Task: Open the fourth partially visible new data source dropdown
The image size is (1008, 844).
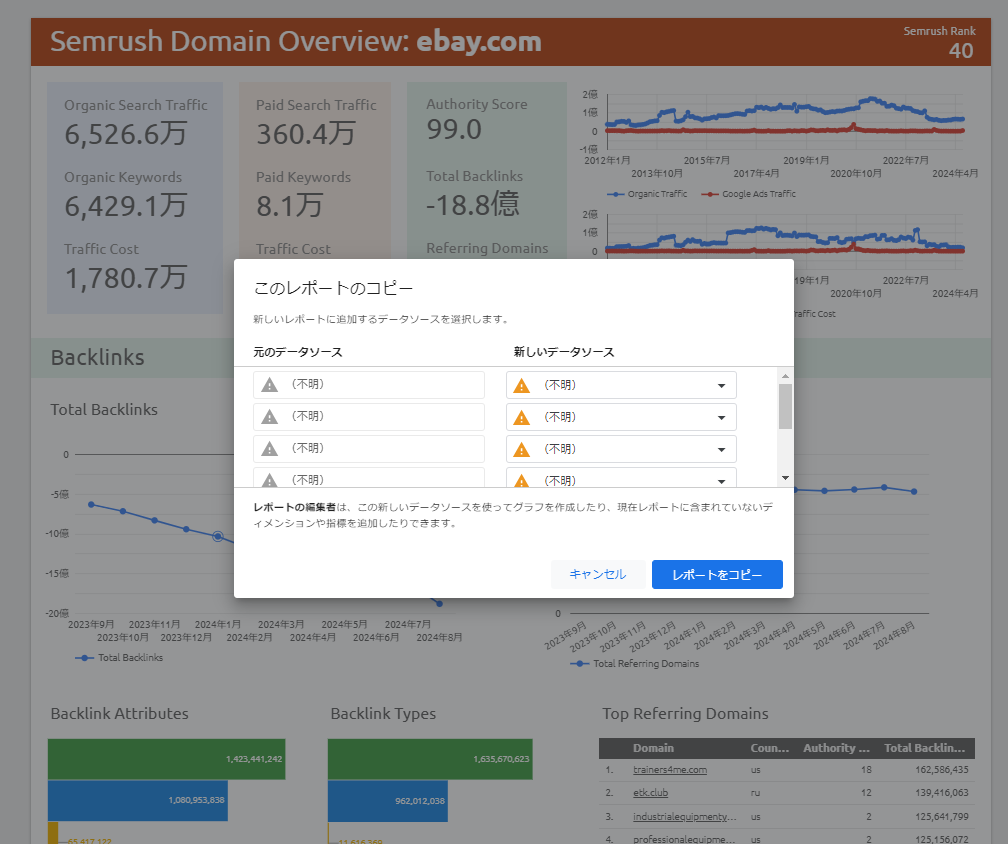Action: [621, 478]
